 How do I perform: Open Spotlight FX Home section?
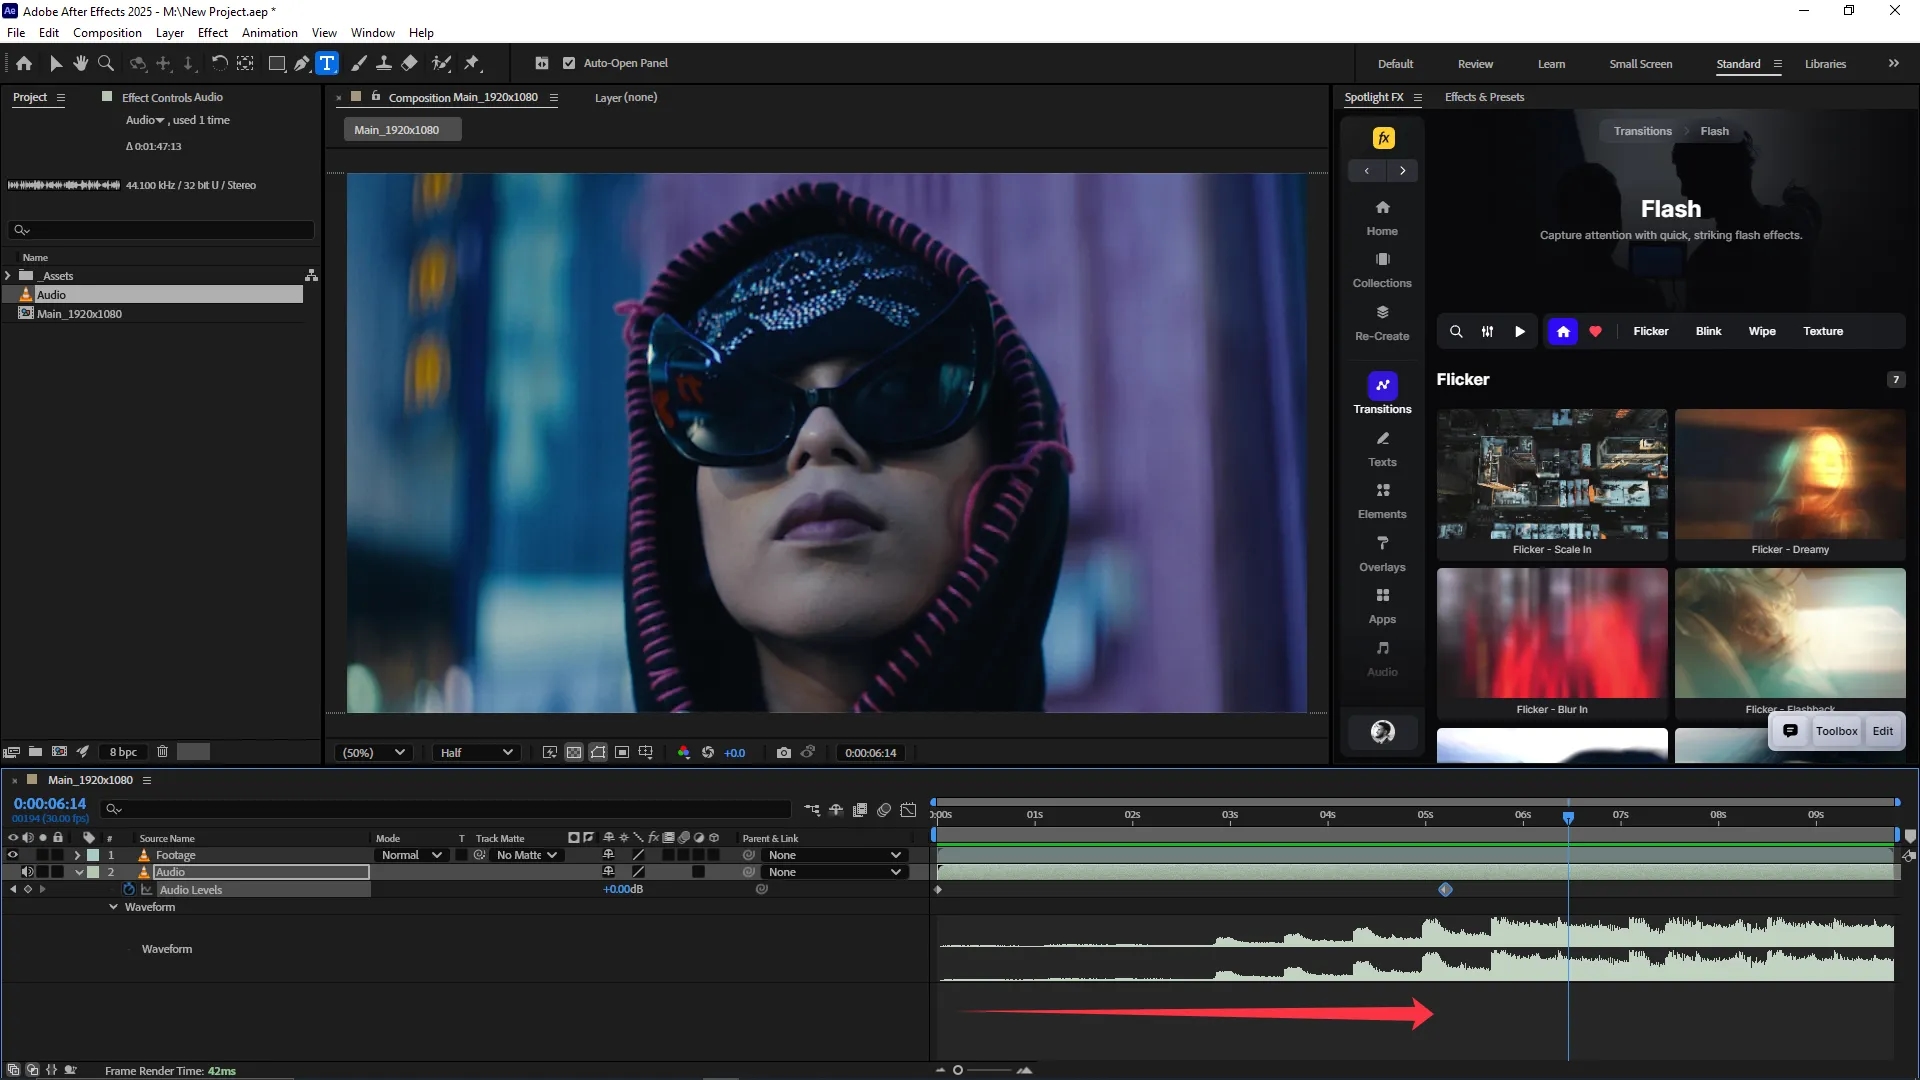1382,217
